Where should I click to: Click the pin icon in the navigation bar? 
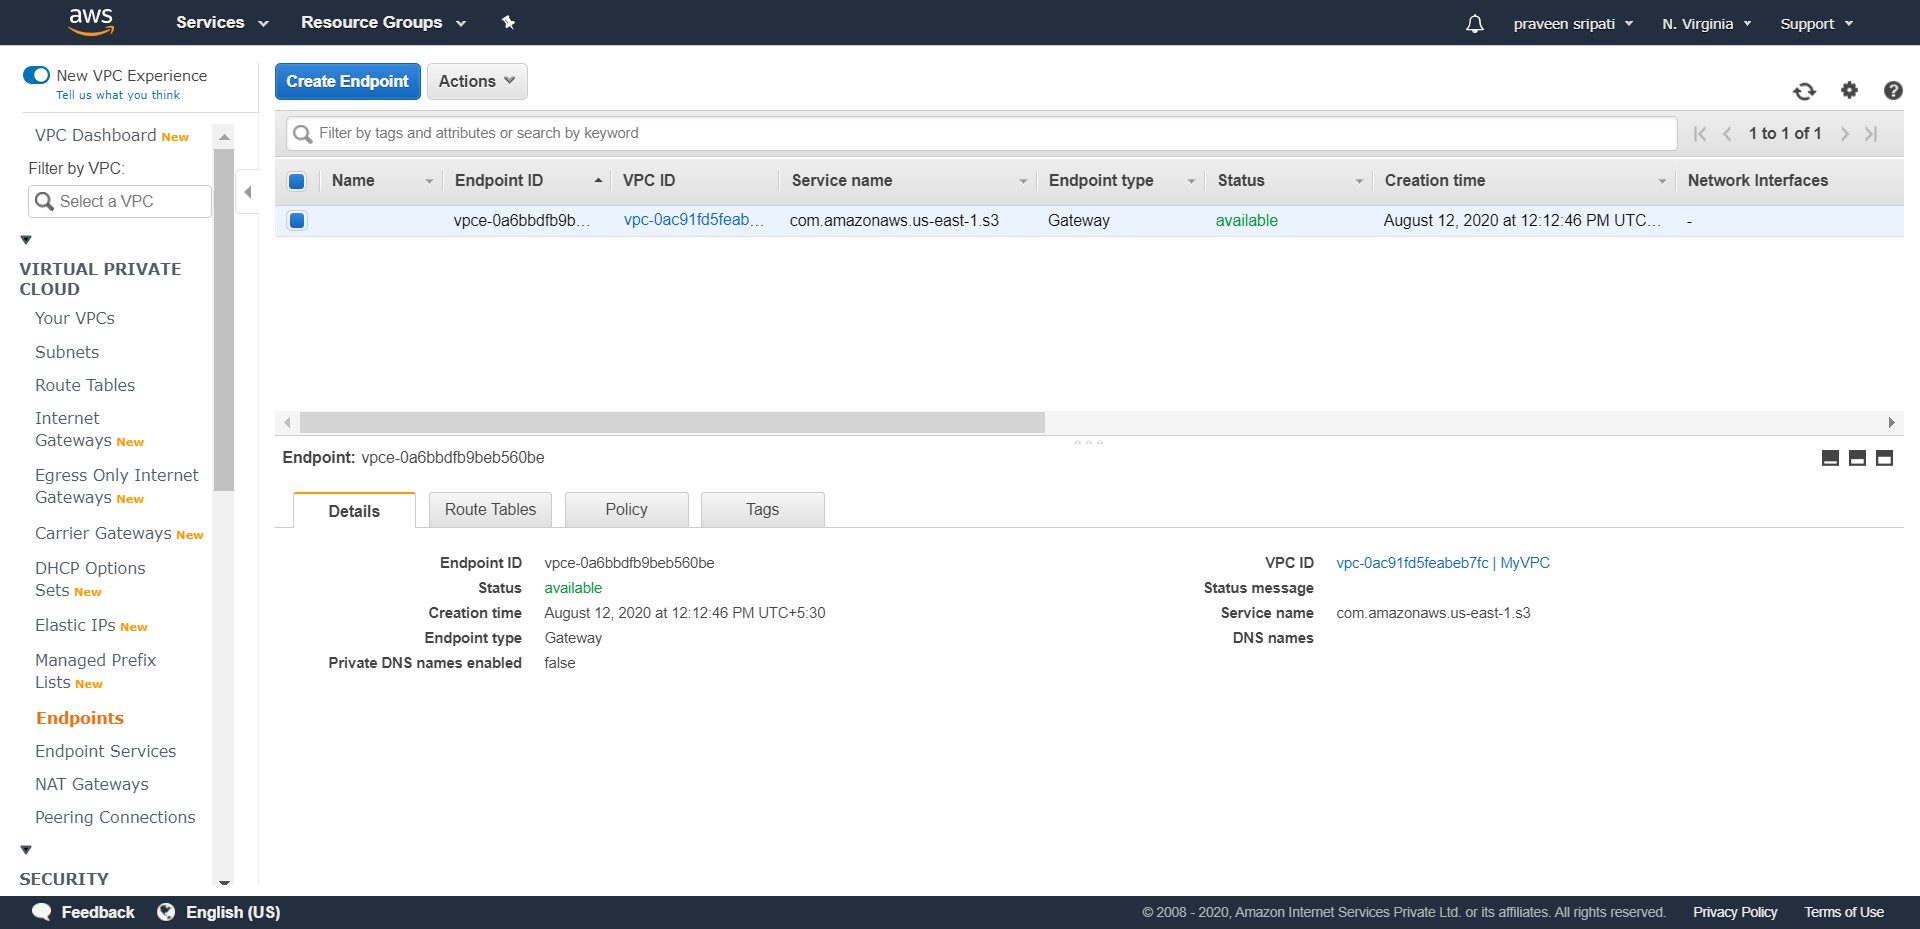tap(508, 21)
